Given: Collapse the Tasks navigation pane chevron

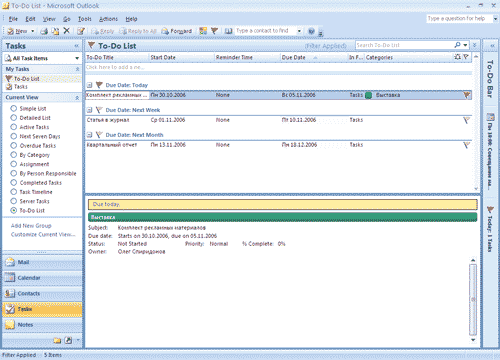Looking at the screenshot, I should coord(77,46).
